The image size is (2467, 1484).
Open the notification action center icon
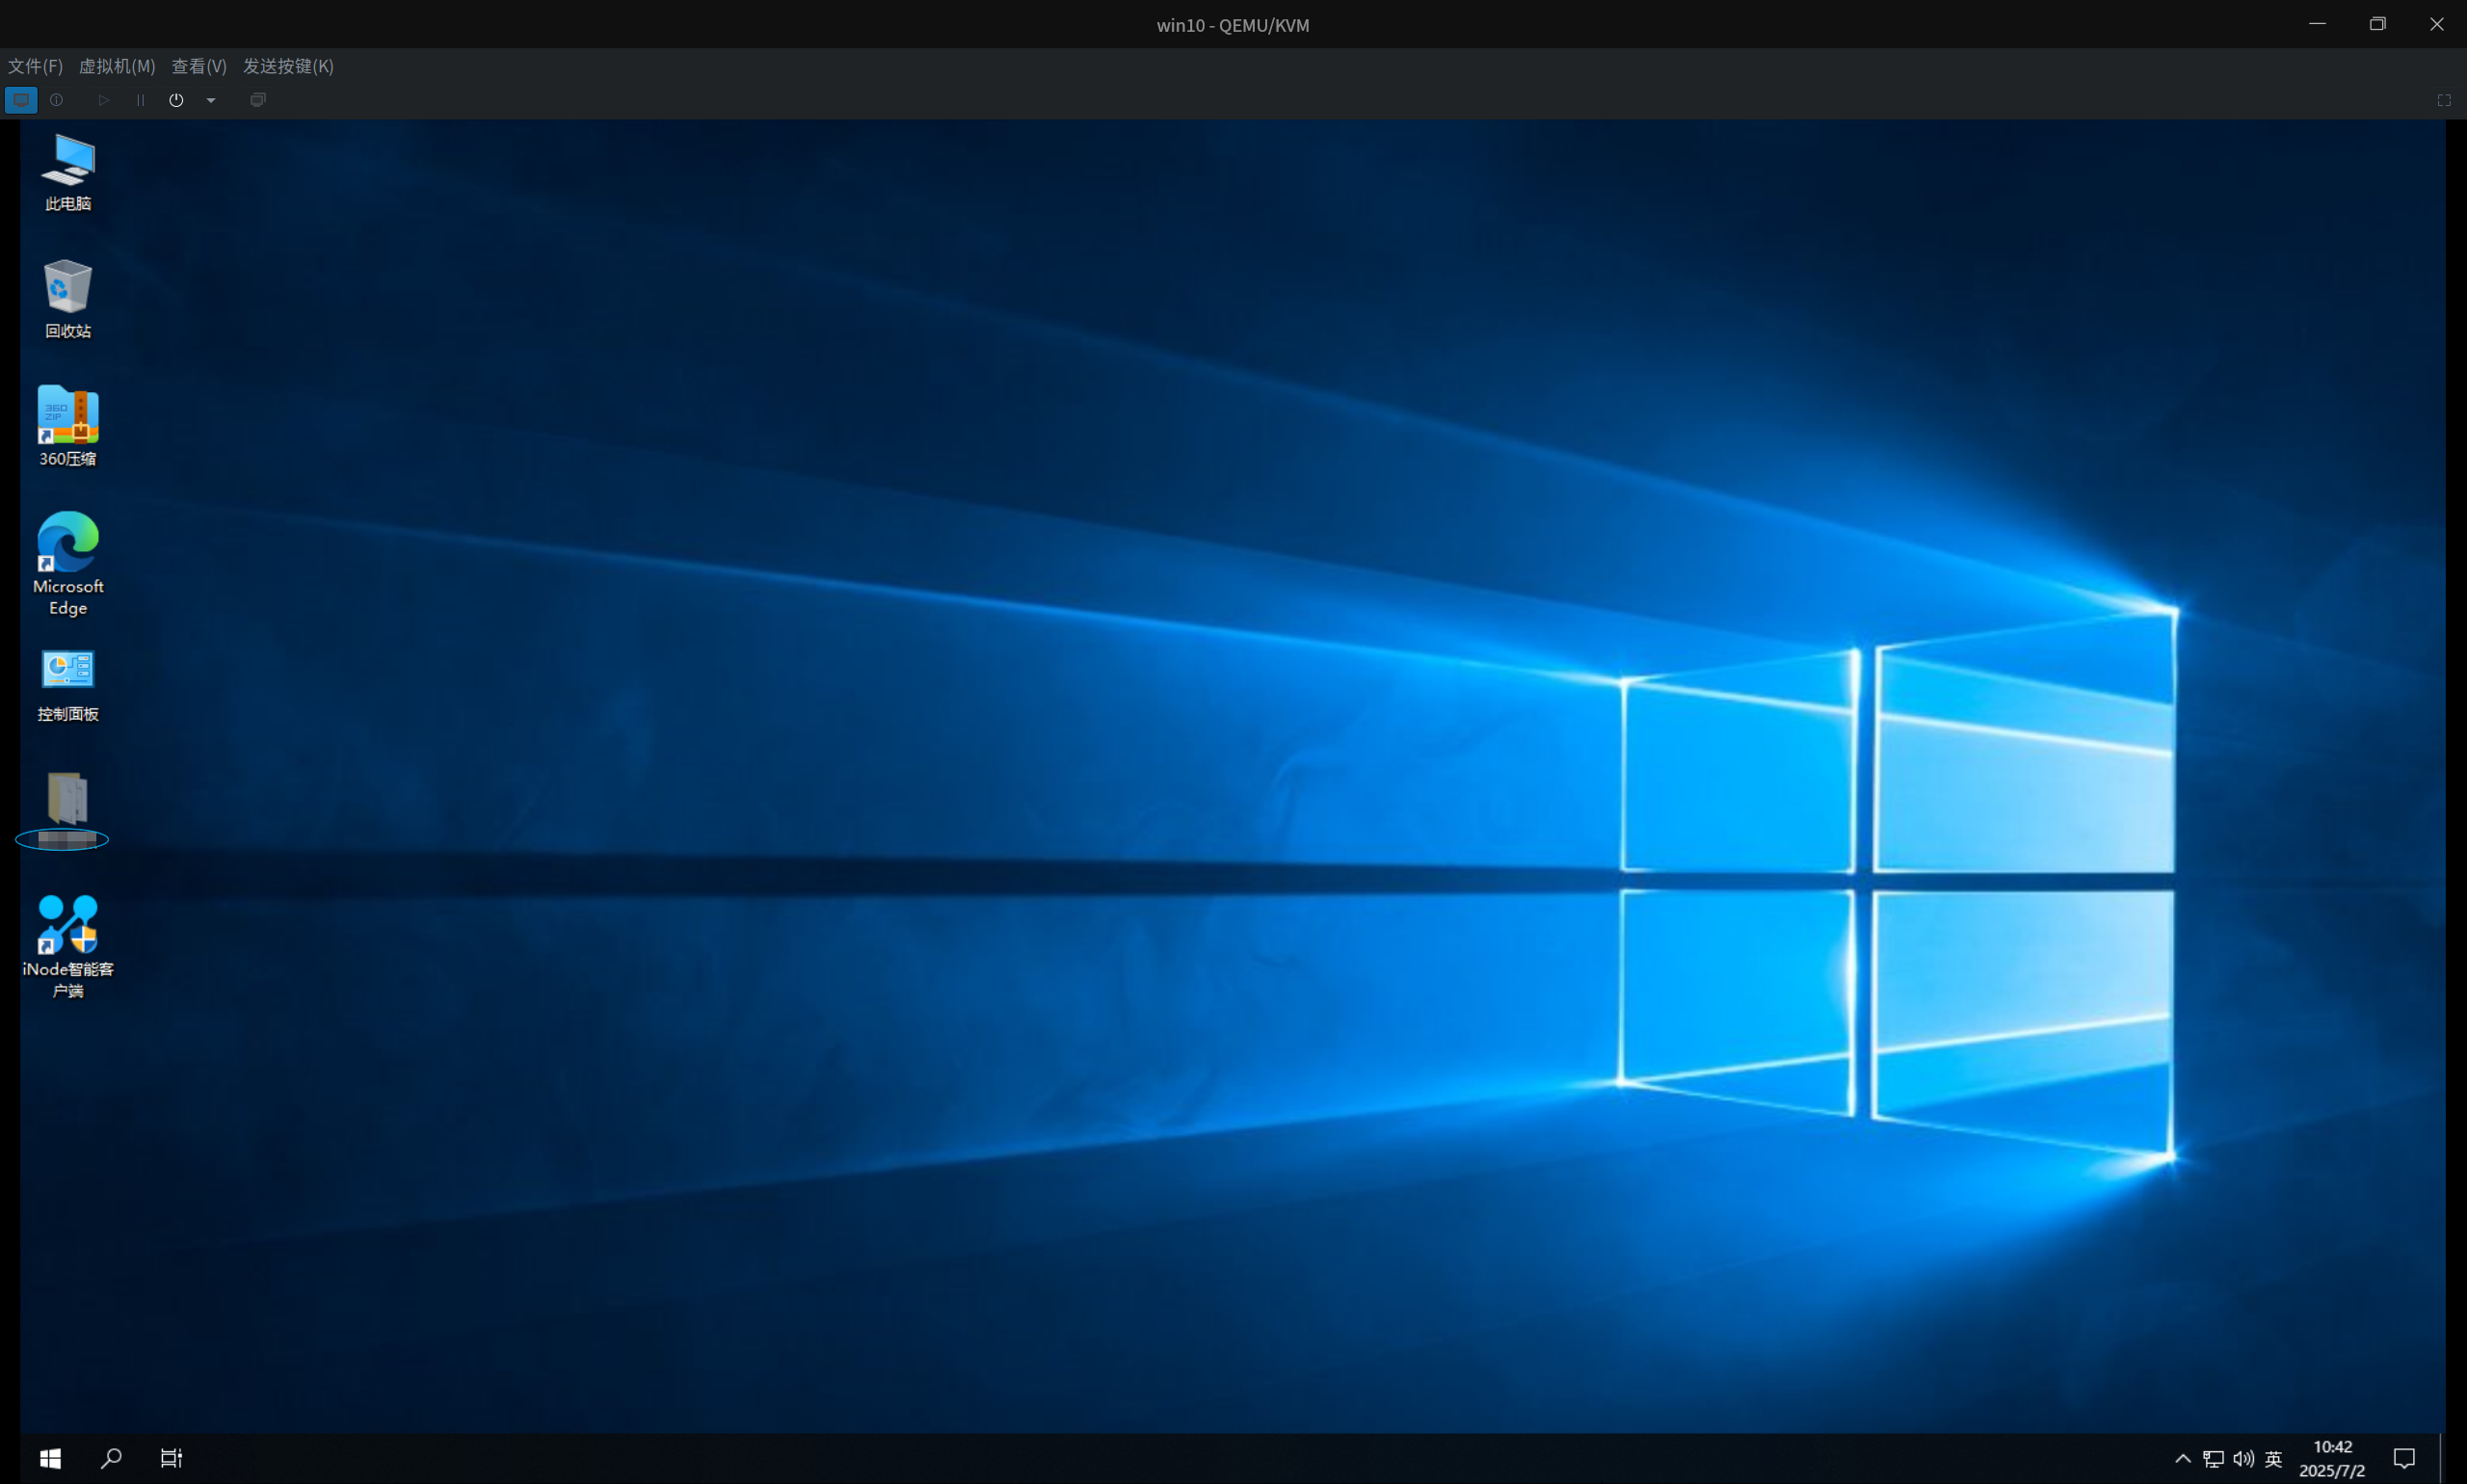[2404, 1459]
